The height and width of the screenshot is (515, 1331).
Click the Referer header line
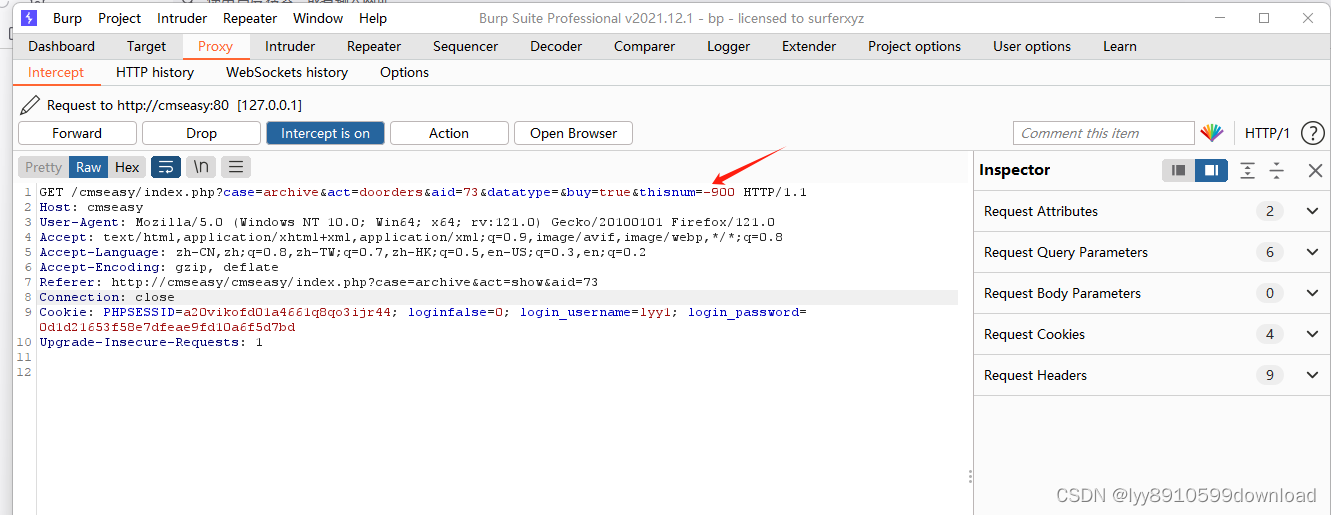(x=319, y=282)
